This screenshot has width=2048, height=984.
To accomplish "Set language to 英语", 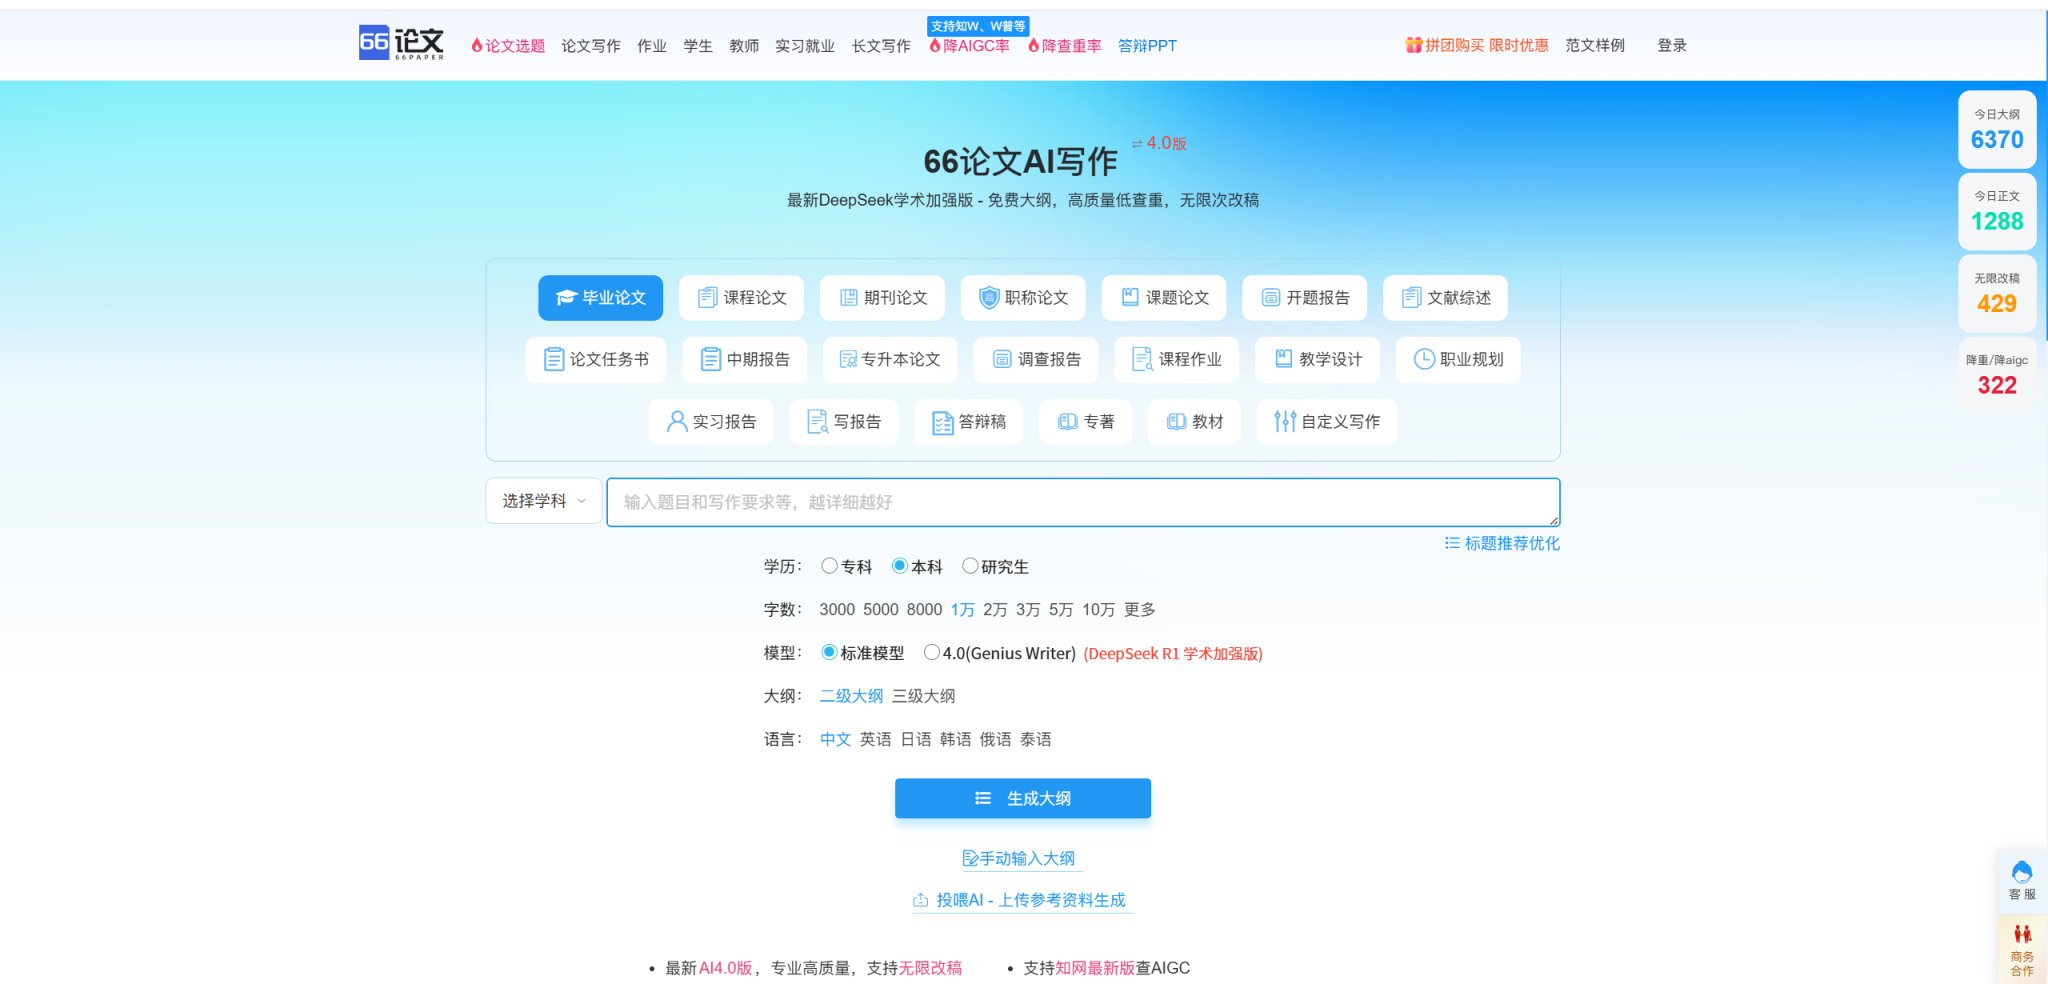I will click(875, 740).
